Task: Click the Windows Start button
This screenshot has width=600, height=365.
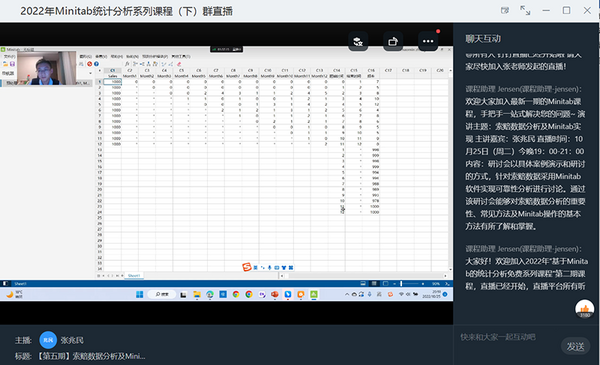Action: 140,294
